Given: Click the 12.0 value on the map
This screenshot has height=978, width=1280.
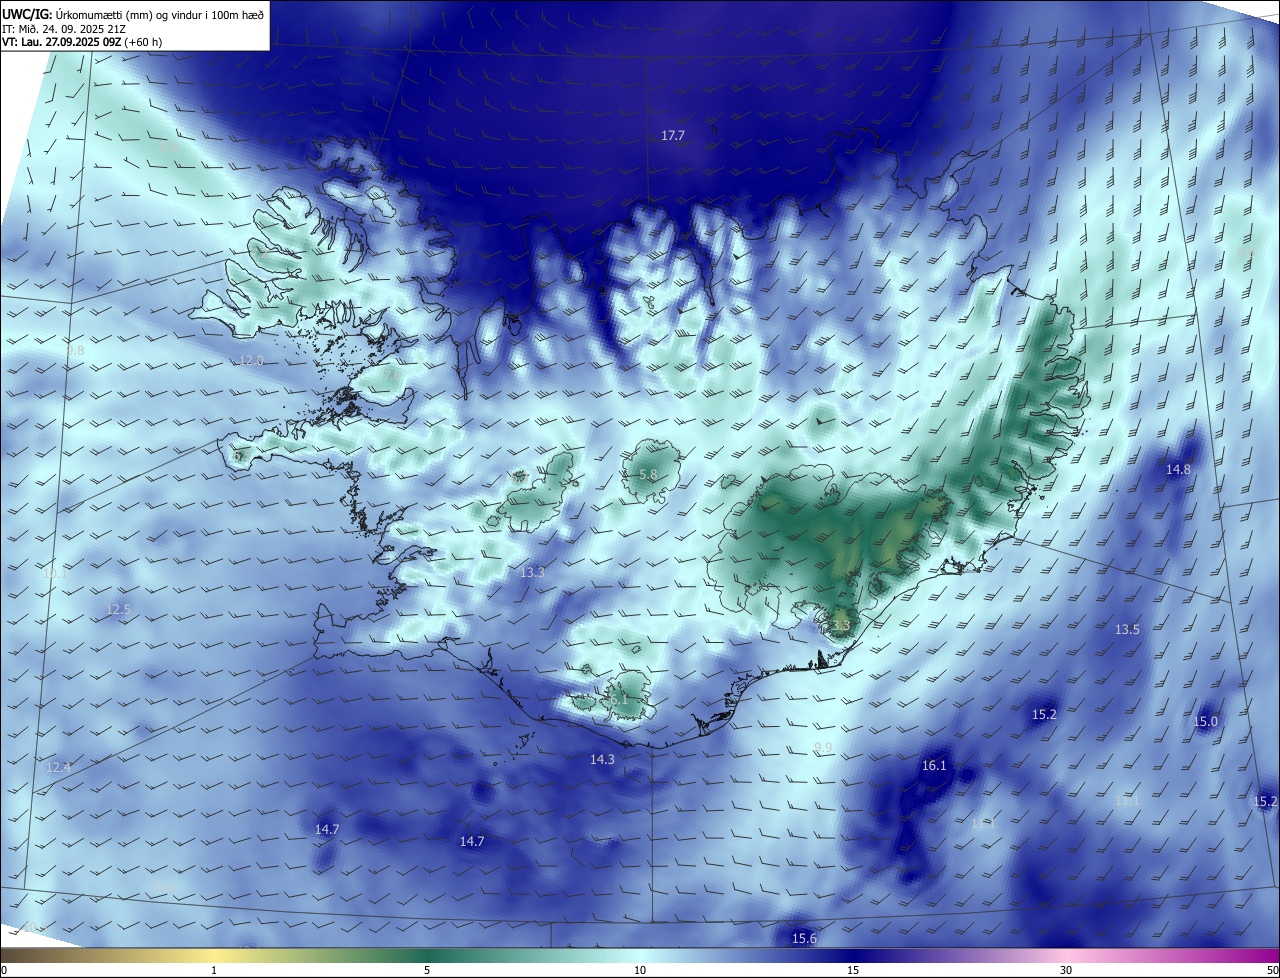Looking at the screenshot, I should [251, 361].
